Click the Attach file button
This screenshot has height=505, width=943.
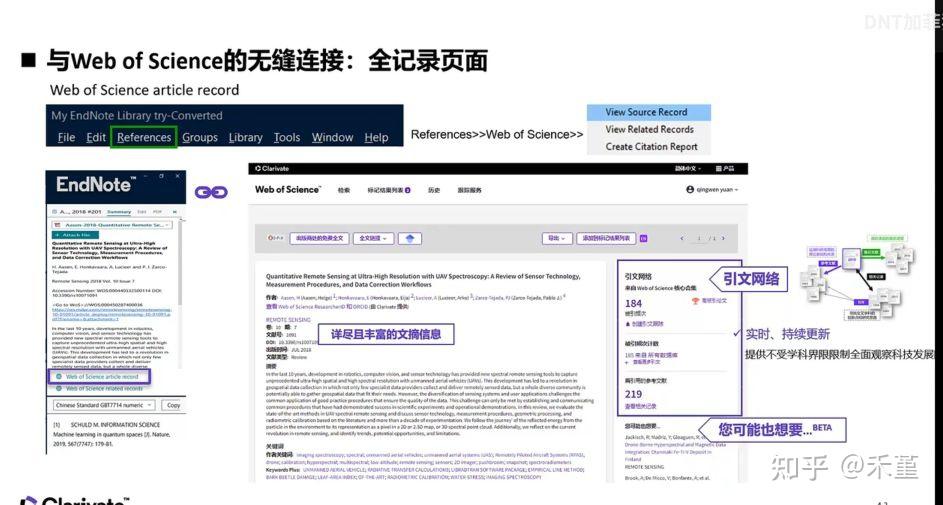73,235
